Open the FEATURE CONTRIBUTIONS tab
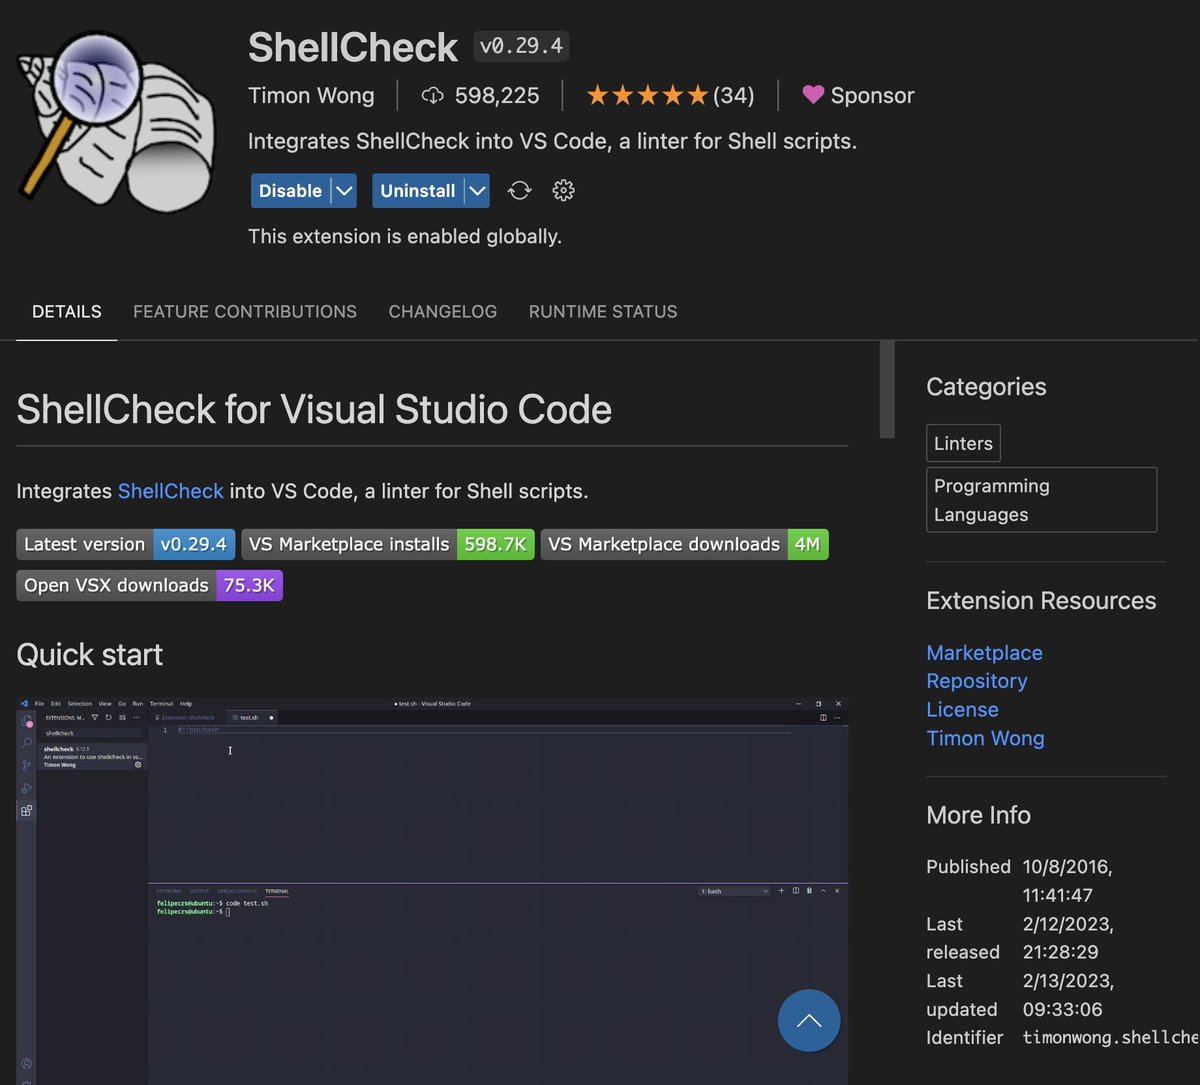Screen dimensions: 1200x1085 click(245, 312)
